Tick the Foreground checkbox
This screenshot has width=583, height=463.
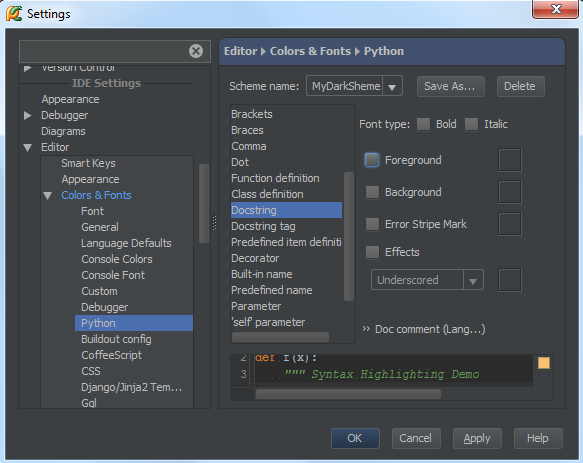(372, 160)
